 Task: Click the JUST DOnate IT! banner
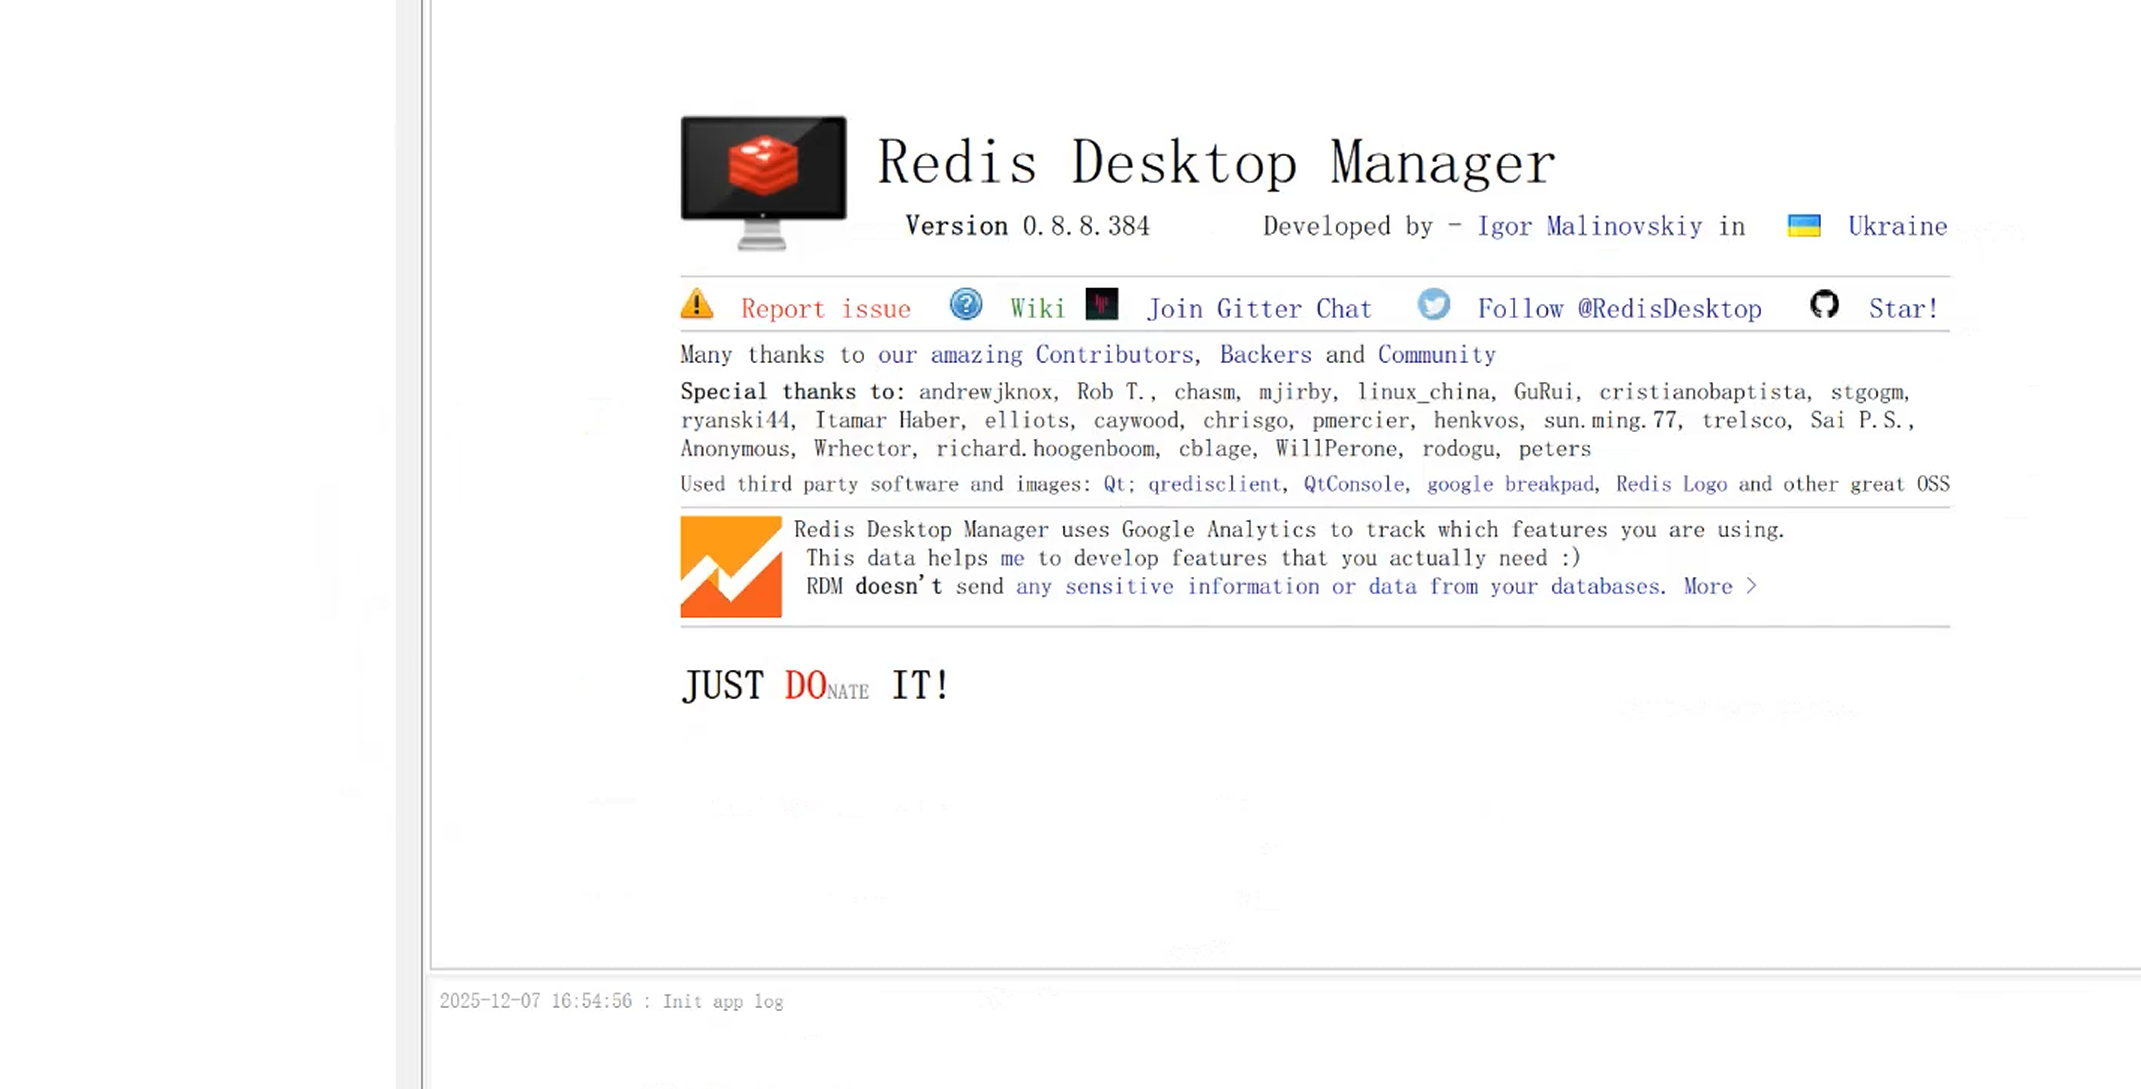coord(815,686)
